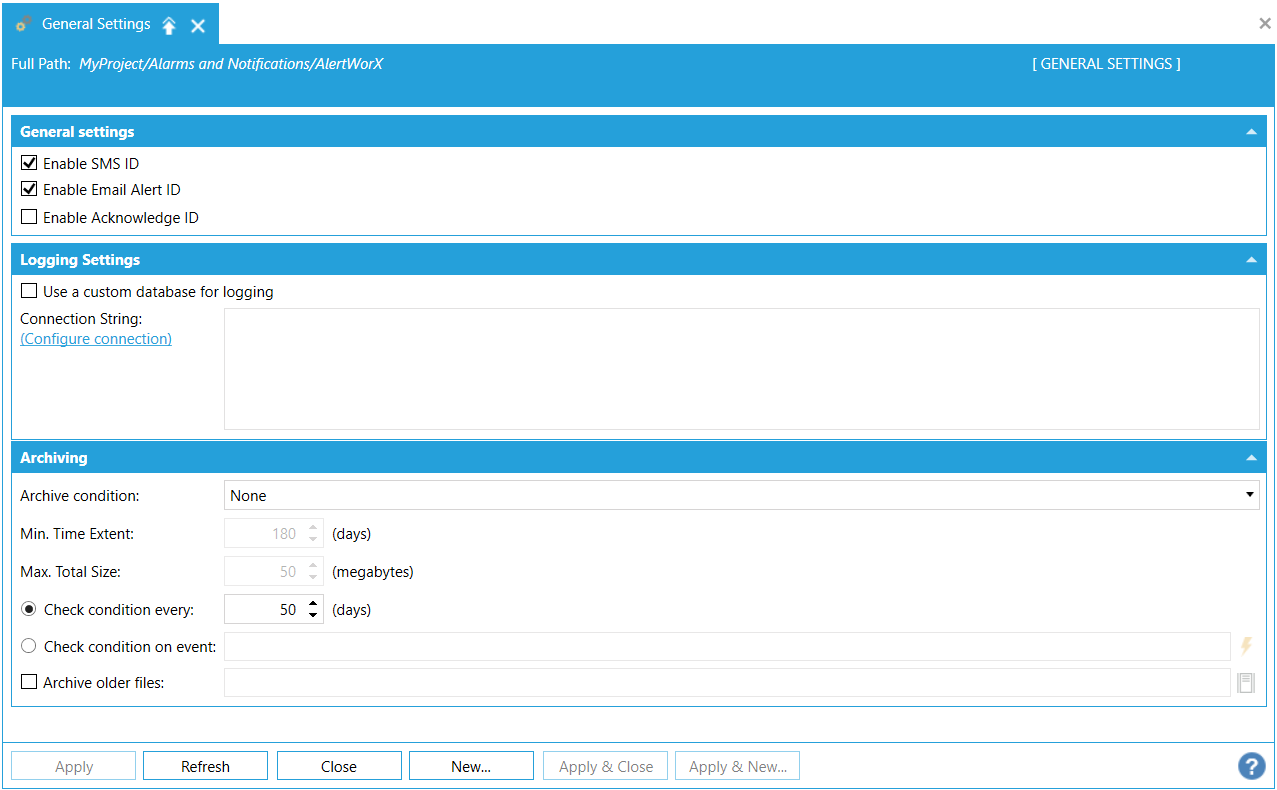Click the Configure connection link
This screenshot has width=1277, height=790.
coord(96,339)
